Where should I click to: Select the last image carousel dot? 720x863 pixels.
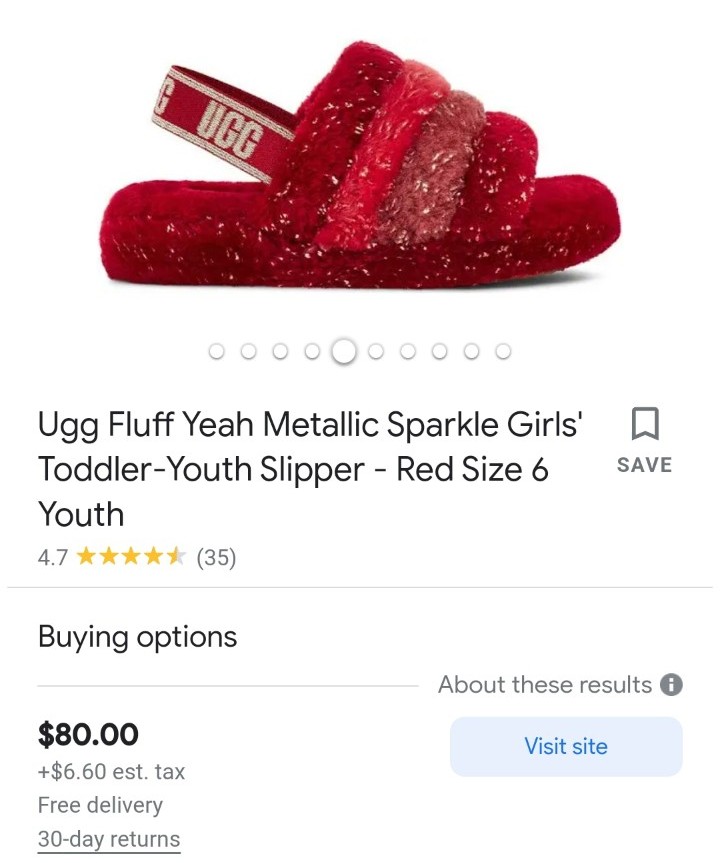coord(503,351)
